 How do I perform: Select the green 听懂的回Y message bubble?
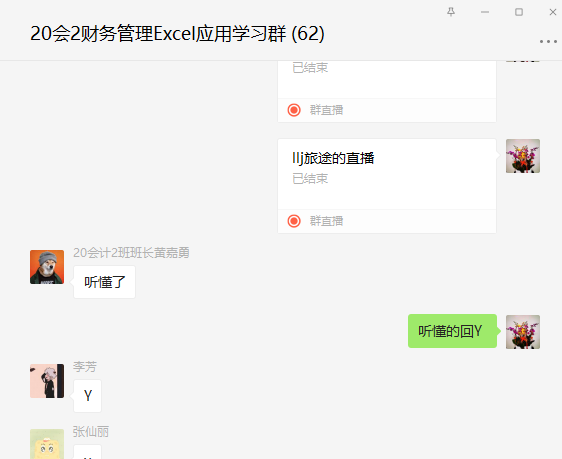452,331
